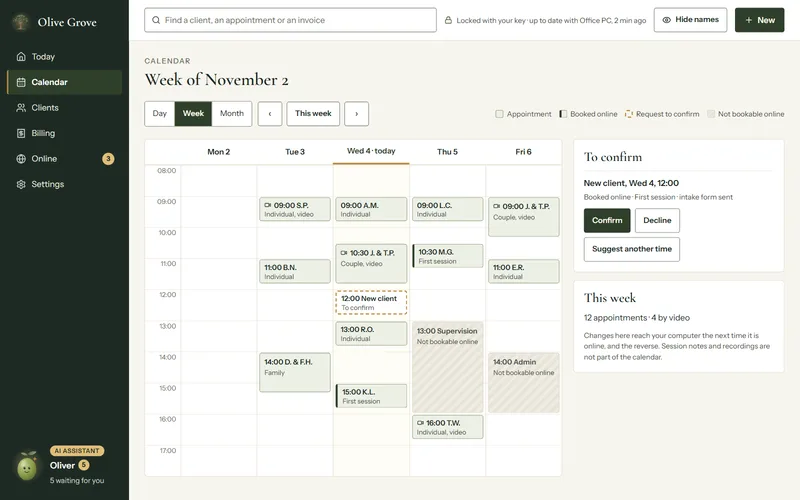Click 'New client, Wed 4, 12:00' heading
This screenshot has height=500, width=800.
pyautogui.click(x=631, y=183)
